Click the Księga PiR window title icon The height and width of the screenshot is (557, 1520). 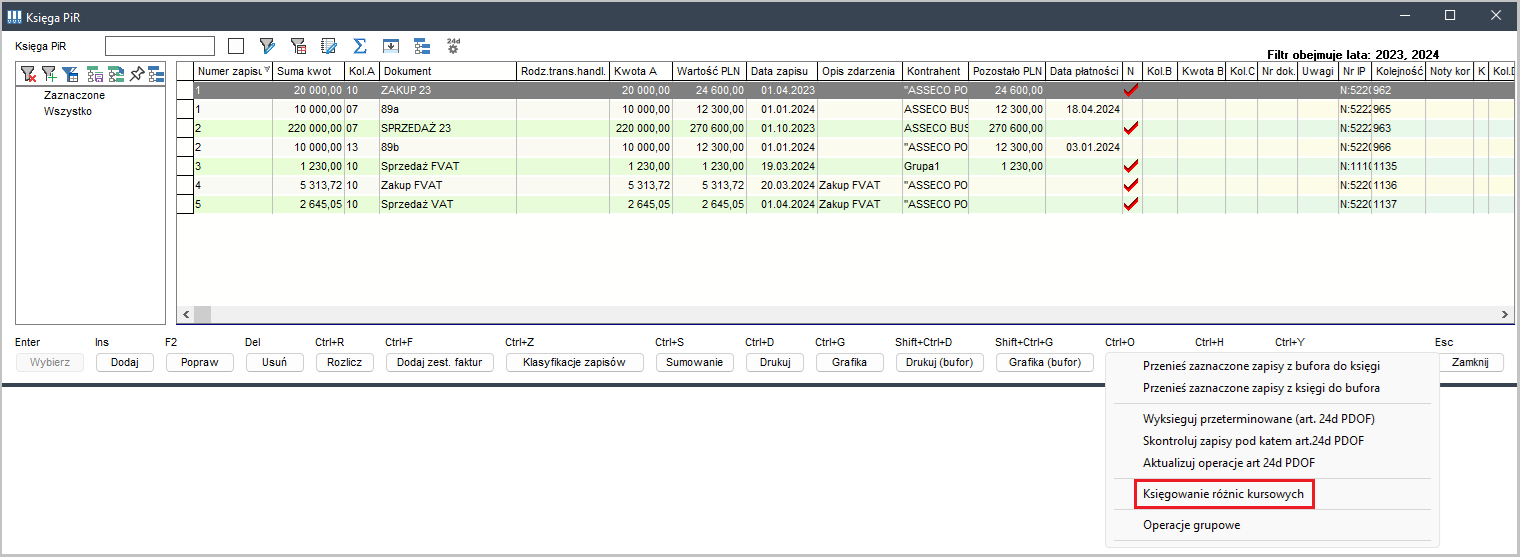(x=15, y=15)
